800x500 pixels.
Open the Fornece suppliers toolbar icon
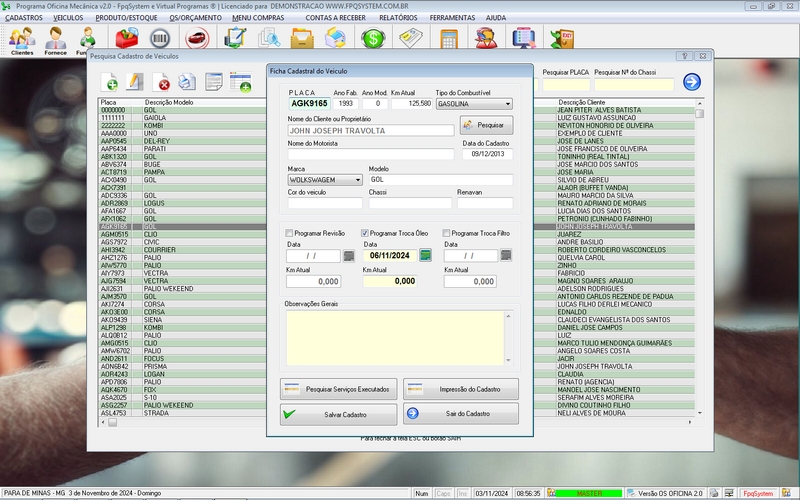pos(54,40)
